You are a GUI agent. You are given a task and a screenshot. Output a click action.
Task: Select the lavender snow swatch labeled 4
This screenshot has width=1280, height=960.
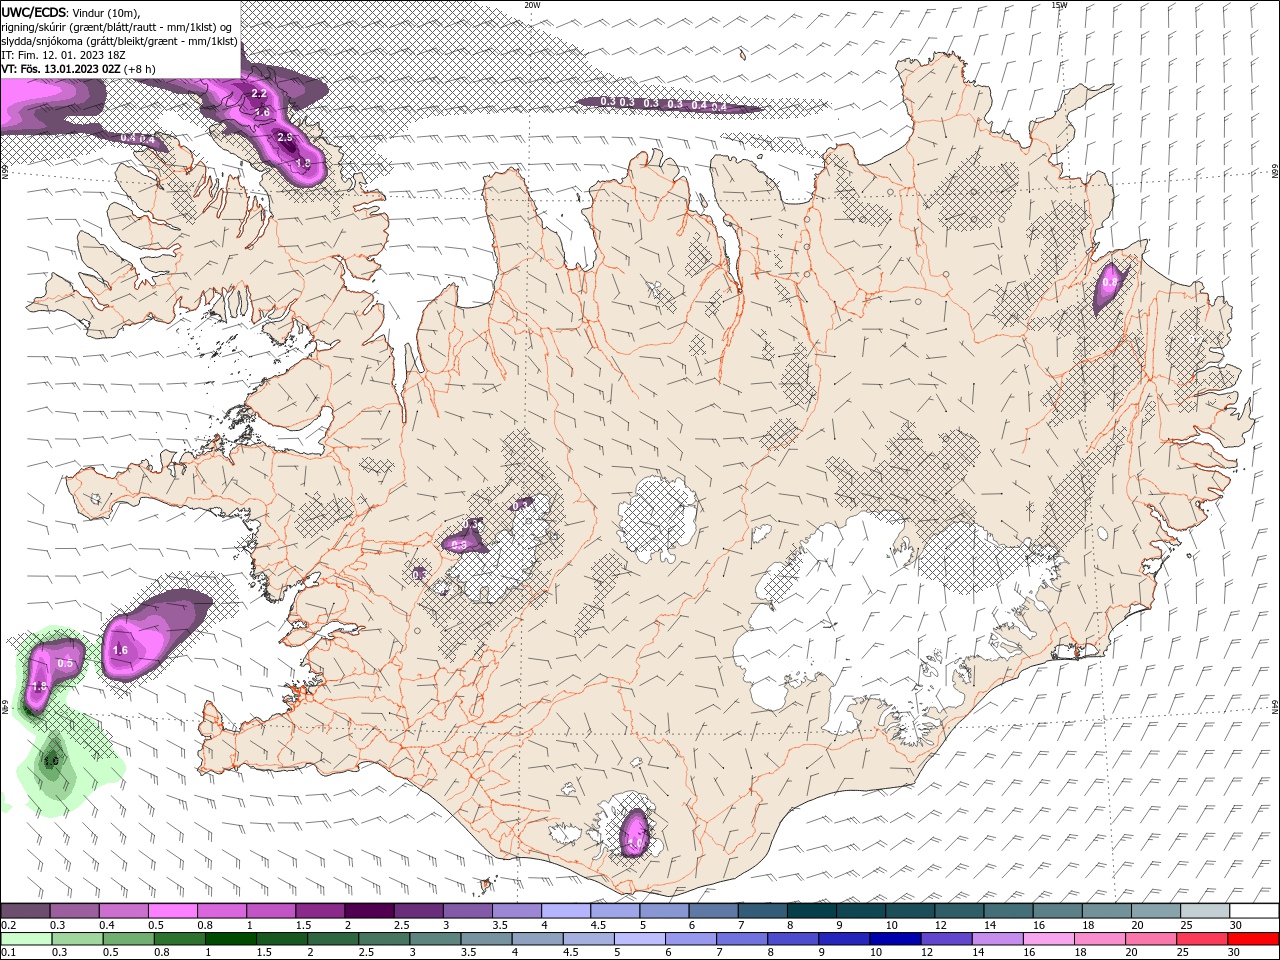pos(564,911)
